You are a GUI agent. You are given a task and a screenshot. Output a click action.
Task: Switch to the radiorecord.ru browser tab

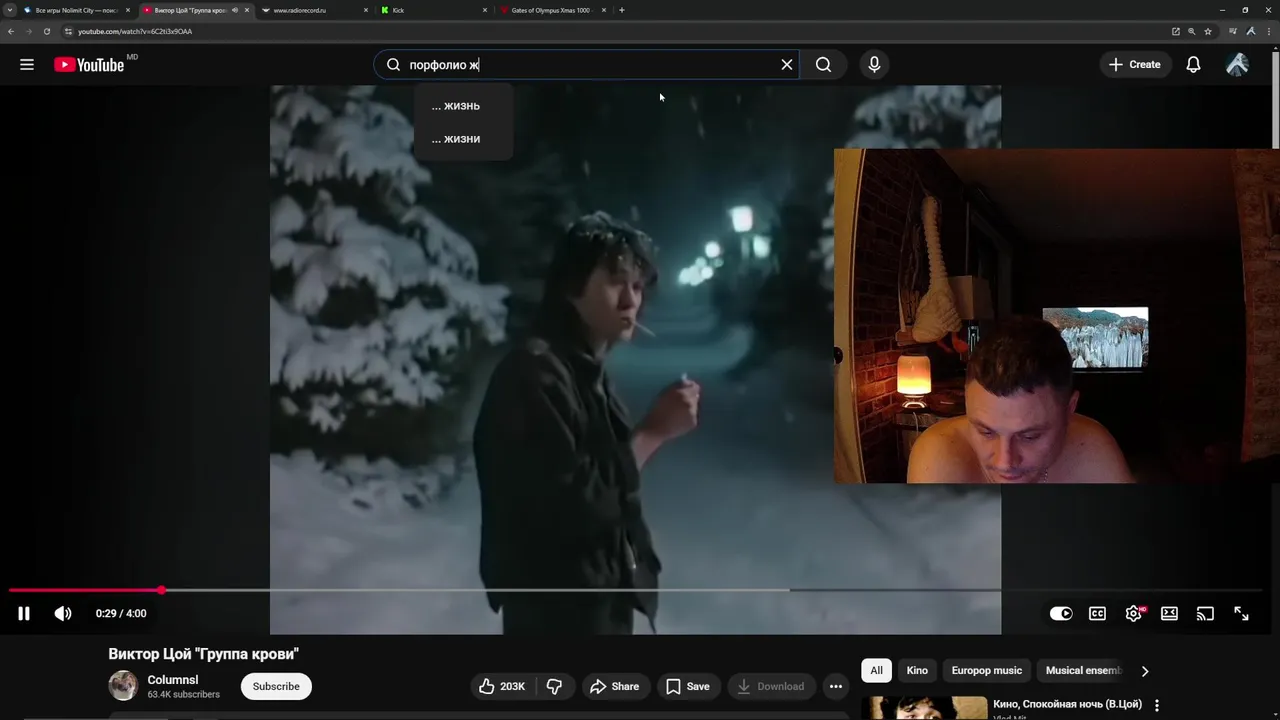(x=315, y=10)
